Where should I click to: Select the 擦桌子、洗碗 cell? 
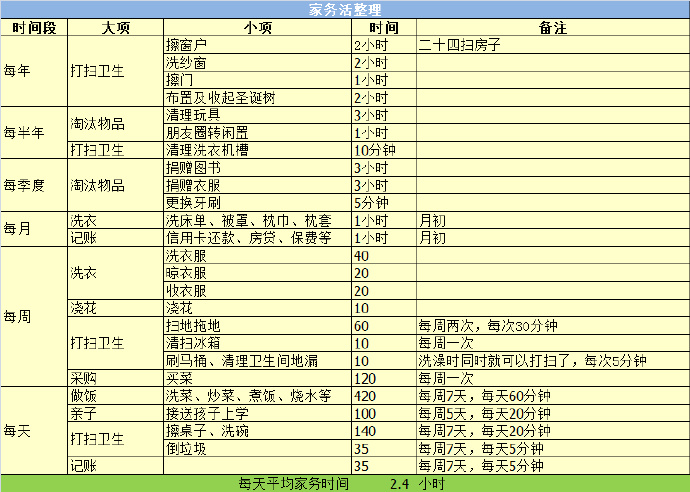coord(257,430)
